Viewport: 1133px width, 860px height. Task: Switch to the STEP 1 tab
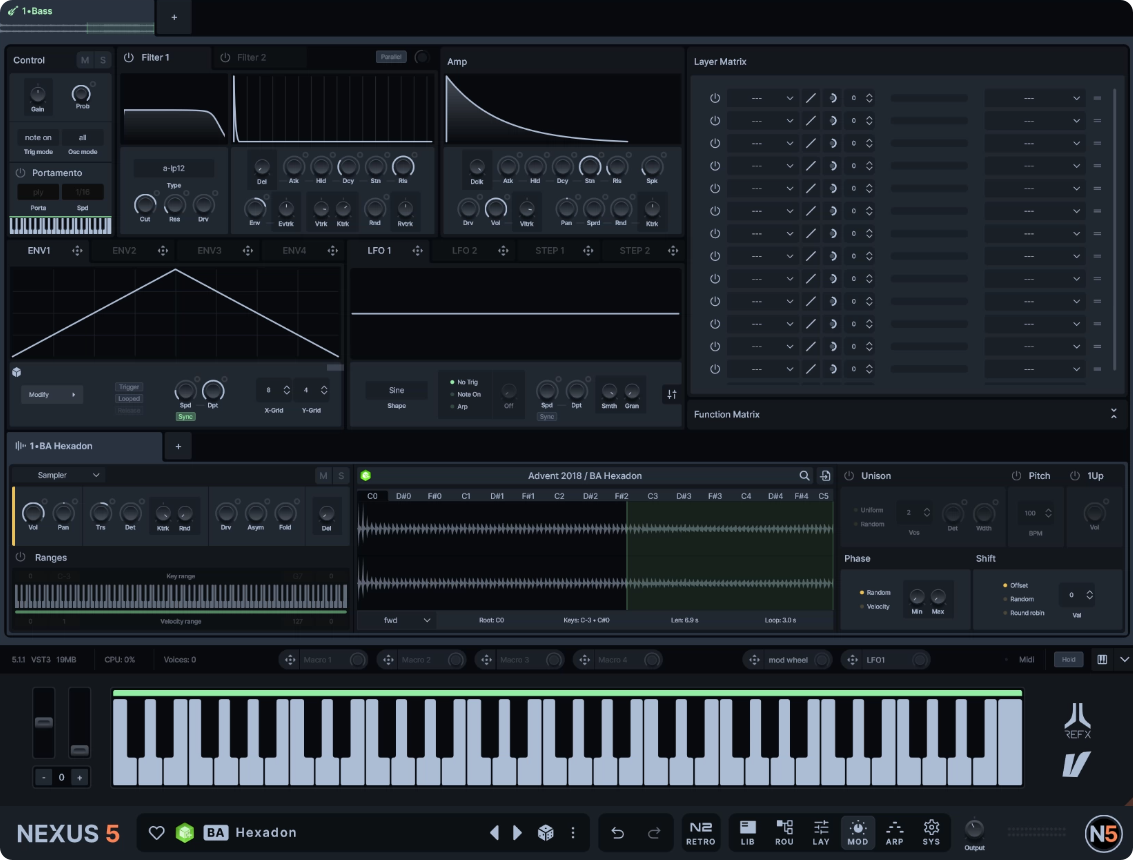pyautogui.click(x=549, y=251)
